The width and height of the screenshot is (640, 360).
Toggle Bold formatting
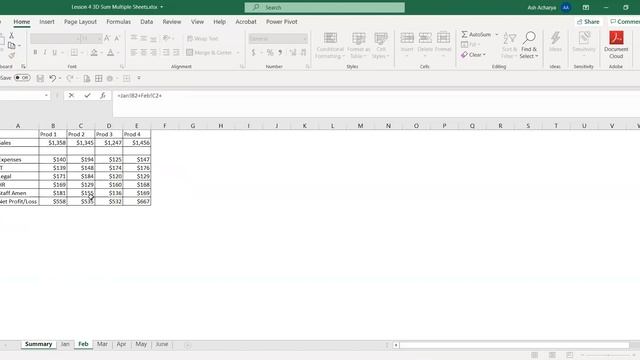point(36,52)
